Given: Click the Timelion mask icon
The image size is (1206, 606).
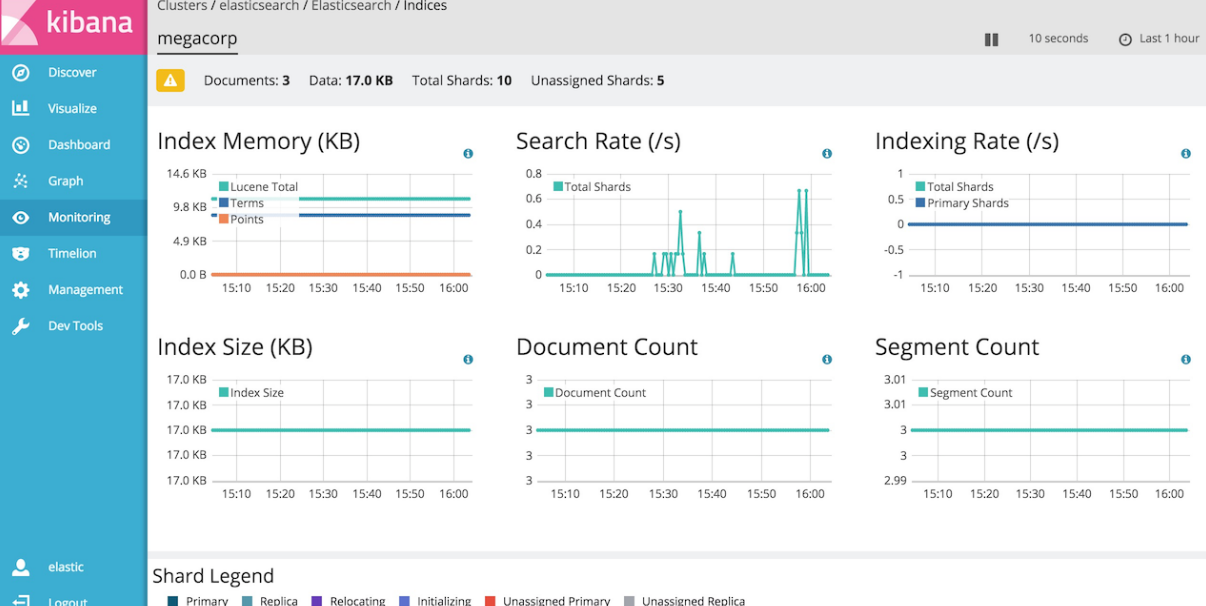Looking at the screenshot, I should (20, 254).
